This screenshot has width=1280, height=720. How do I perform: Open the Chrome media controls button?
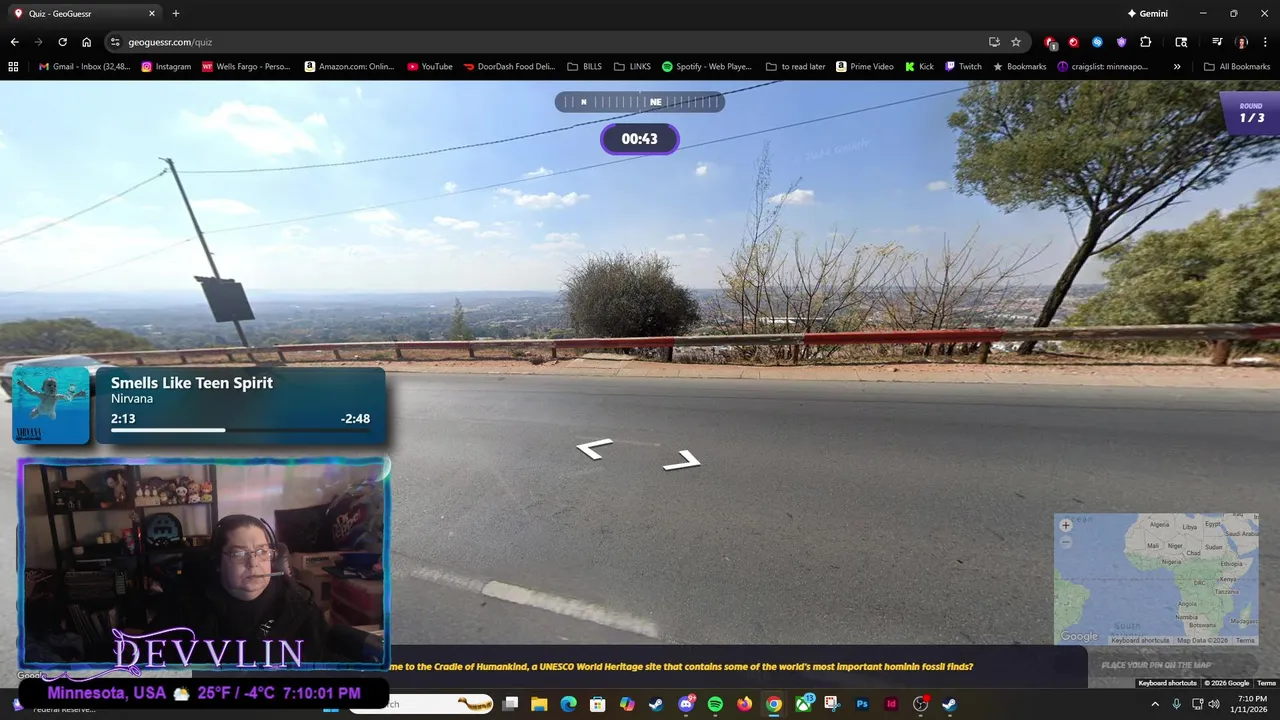[1217, 42]
